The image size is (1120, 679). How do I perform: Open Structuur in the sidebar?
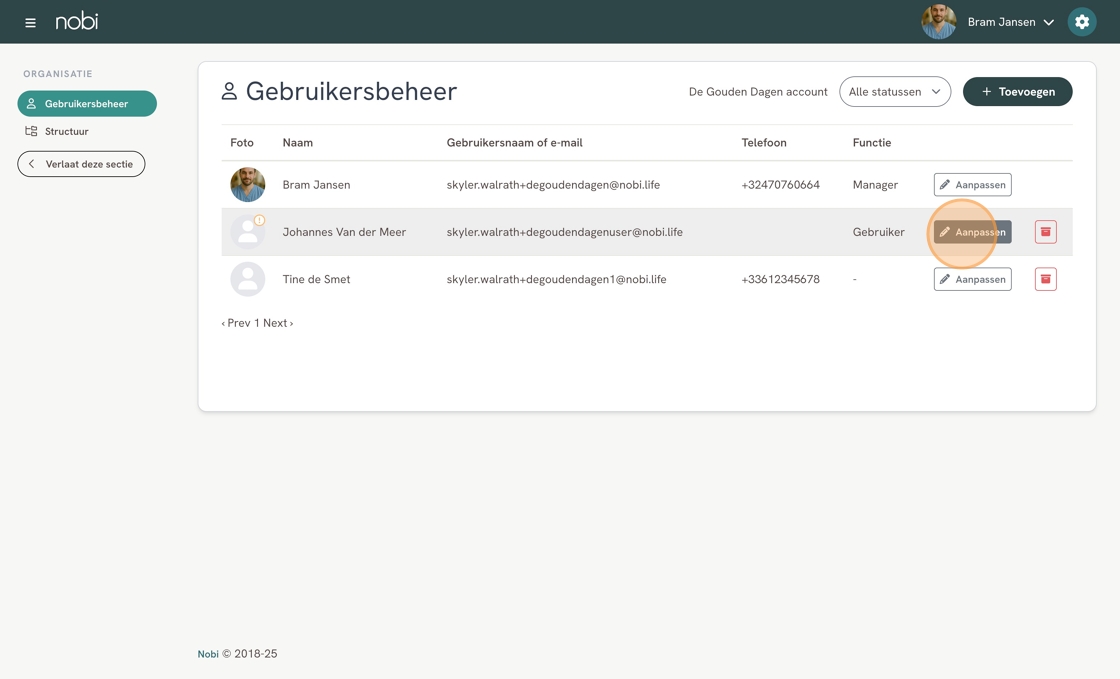(x=66, y=131)
